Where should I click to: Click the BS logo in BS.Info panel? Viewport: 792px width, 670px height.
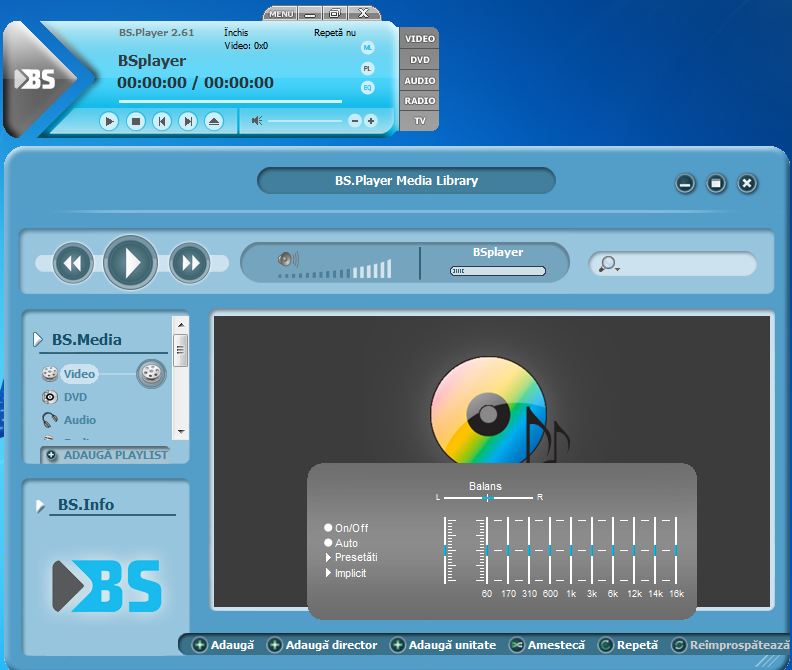[x=107, y=586]
